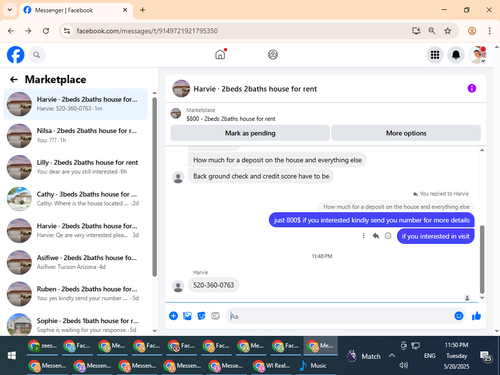Open the Chrome profile avatar
500x375 pixels.
pos(472,31)
